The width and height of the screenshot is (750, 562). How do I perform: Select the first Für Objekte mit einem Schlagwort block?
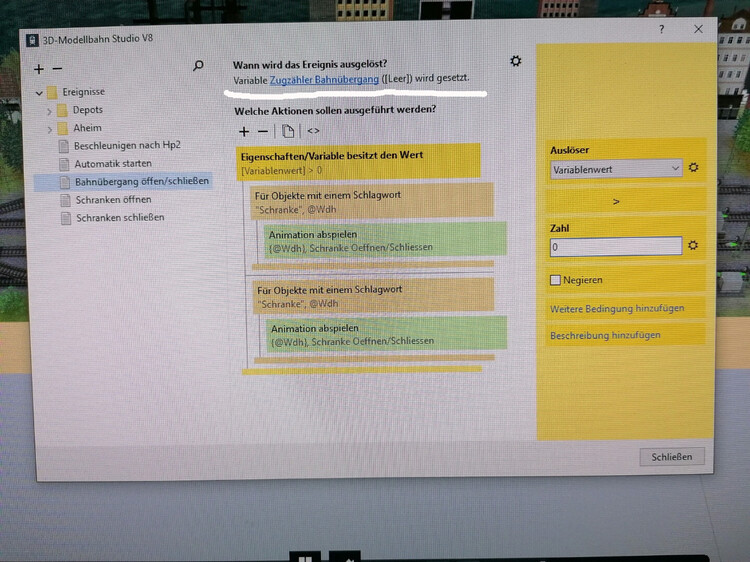pyautogui.click(x=372, y=201)
